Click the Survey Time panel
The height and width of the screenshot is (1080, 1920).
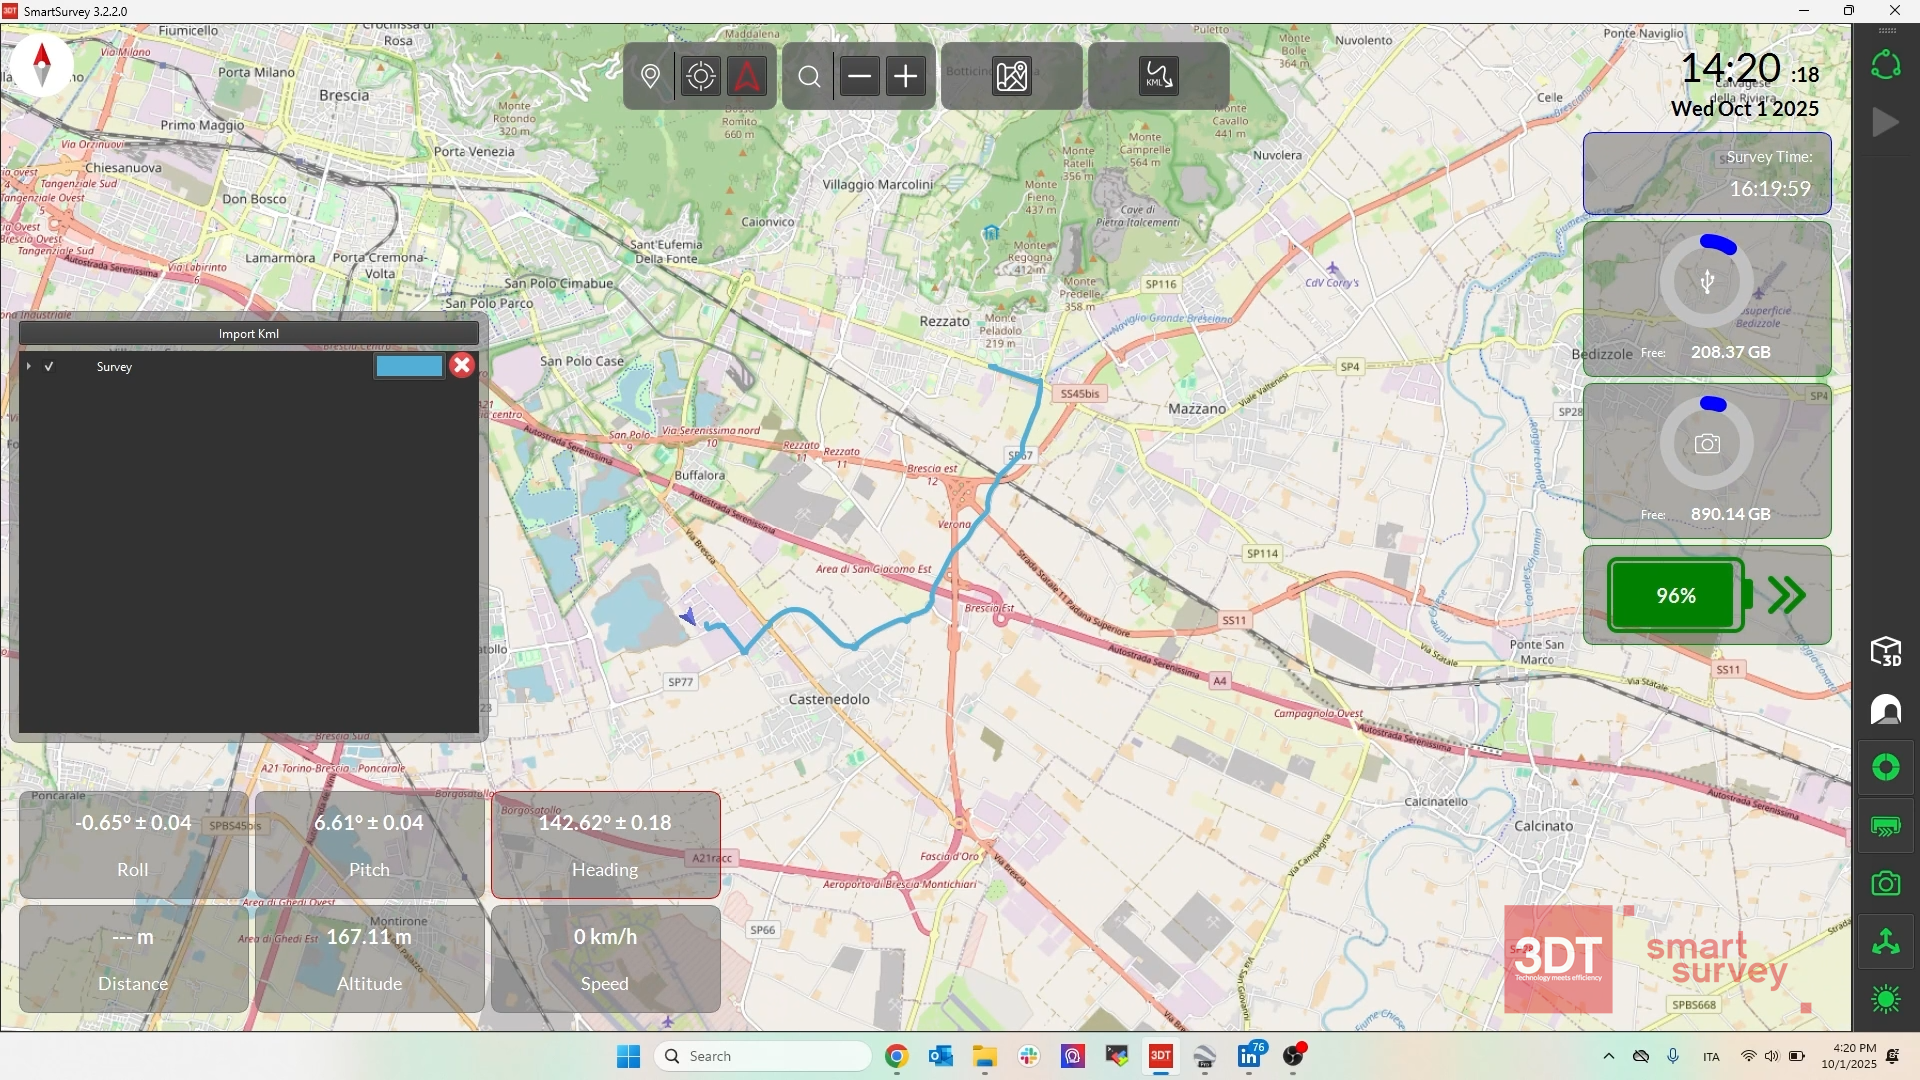(1706, 174)
